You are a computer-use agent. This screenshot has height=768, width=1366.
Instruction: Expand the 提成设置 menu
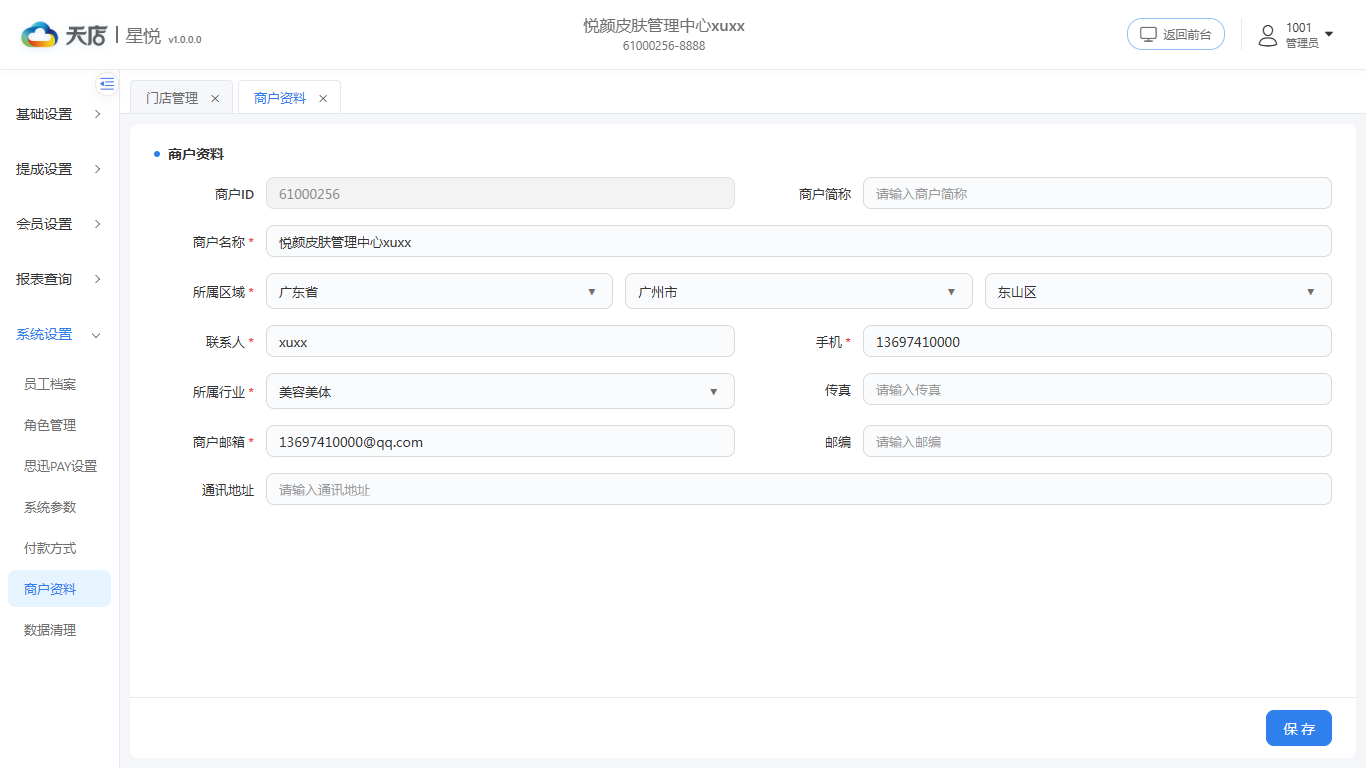point(59,169)
